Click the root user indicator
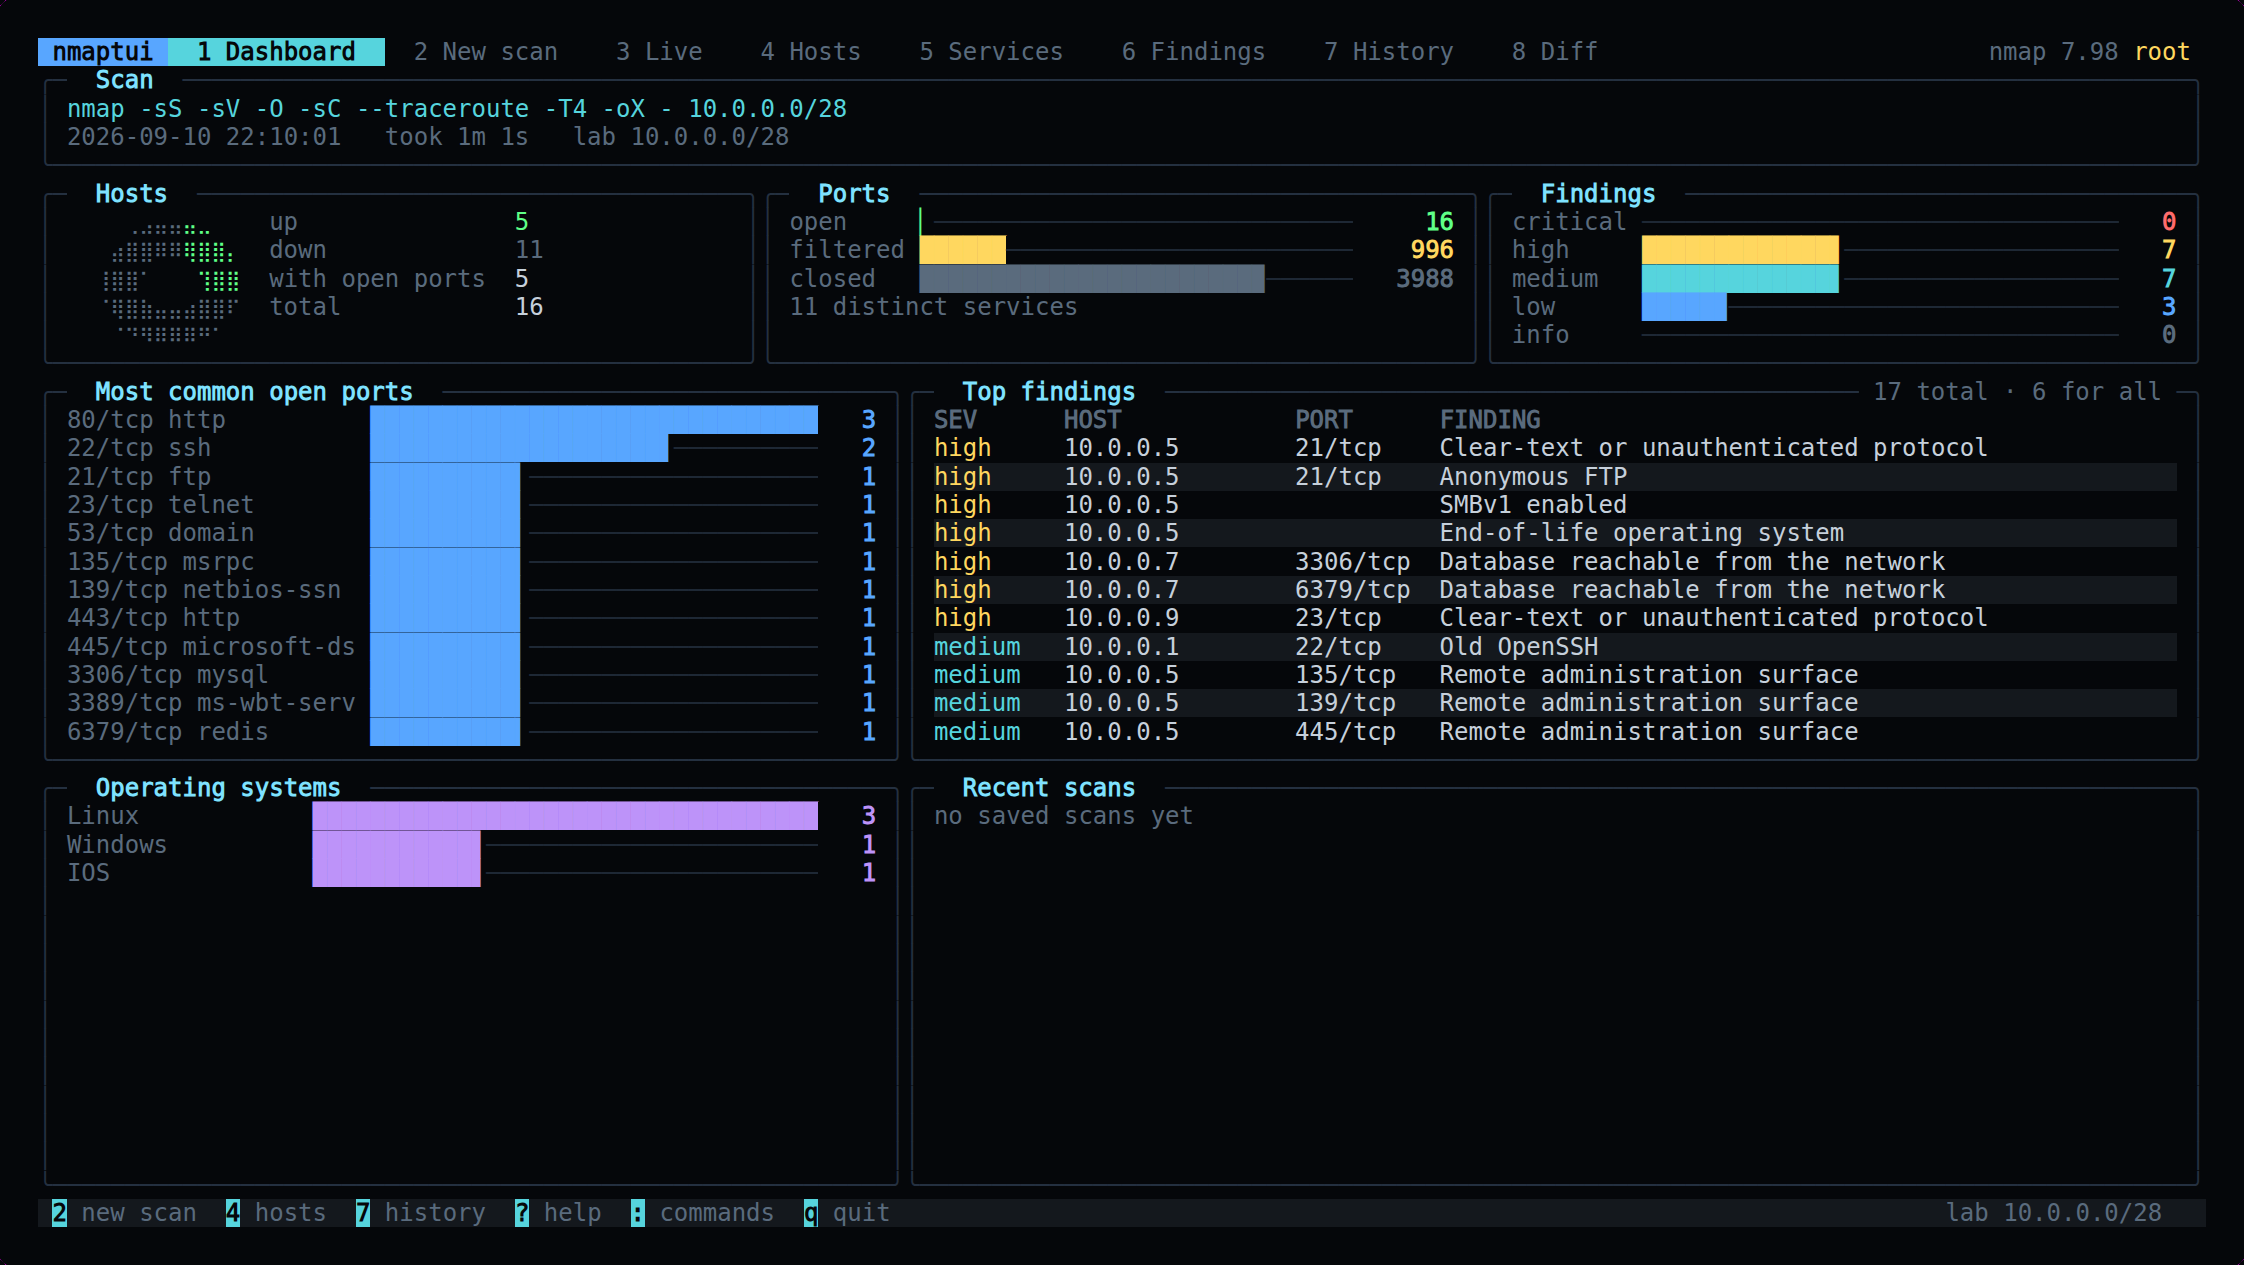Image resolution: width=2244 pixels, height=1265 pixels. coord(2162,52)
